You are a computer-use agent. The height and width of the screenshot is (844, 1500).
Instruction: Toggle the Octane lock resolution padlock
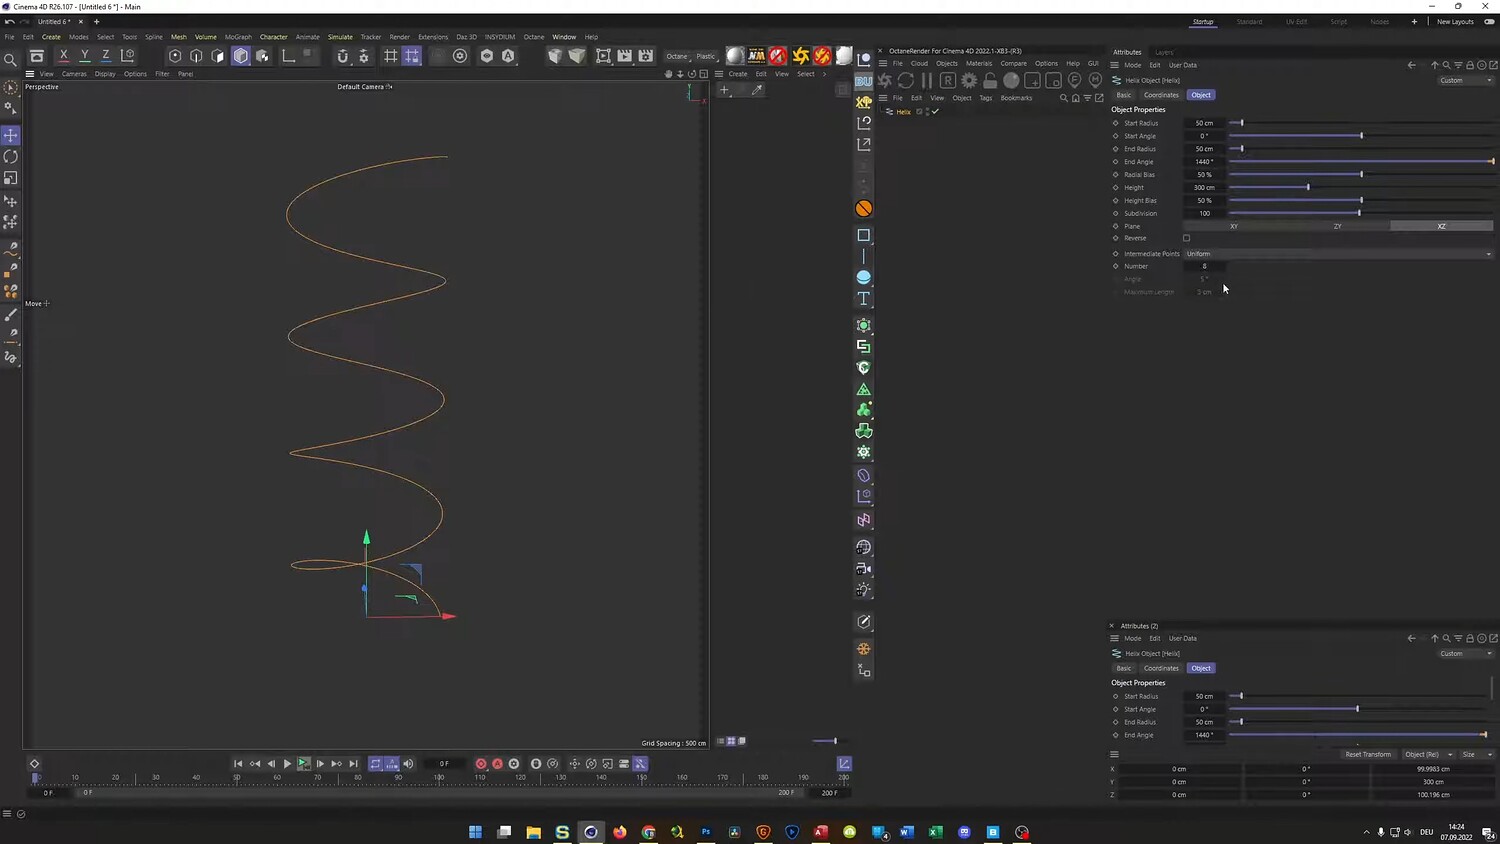click(x=990, y=80)
